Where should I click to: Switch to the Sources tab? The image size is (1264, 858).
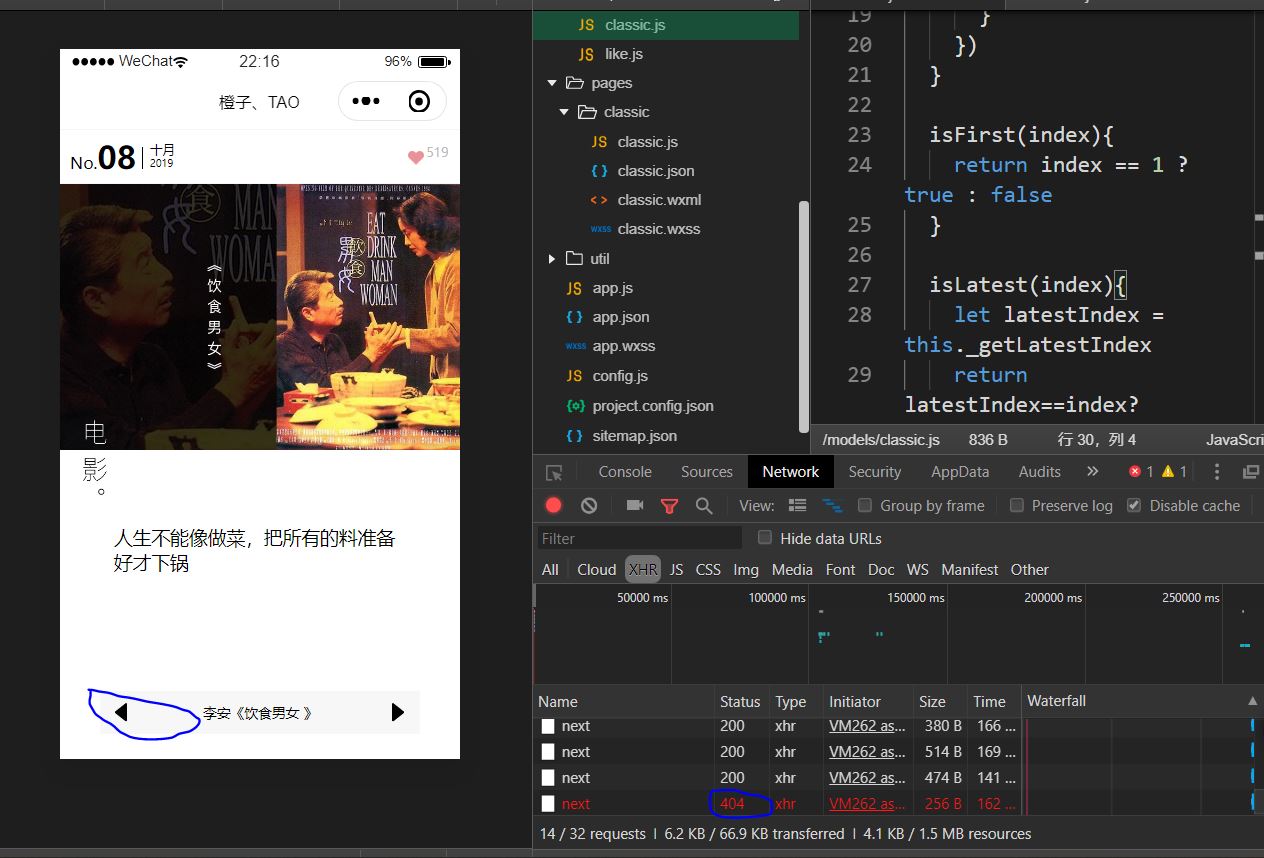pyautogui.click(x=707, y=471)
